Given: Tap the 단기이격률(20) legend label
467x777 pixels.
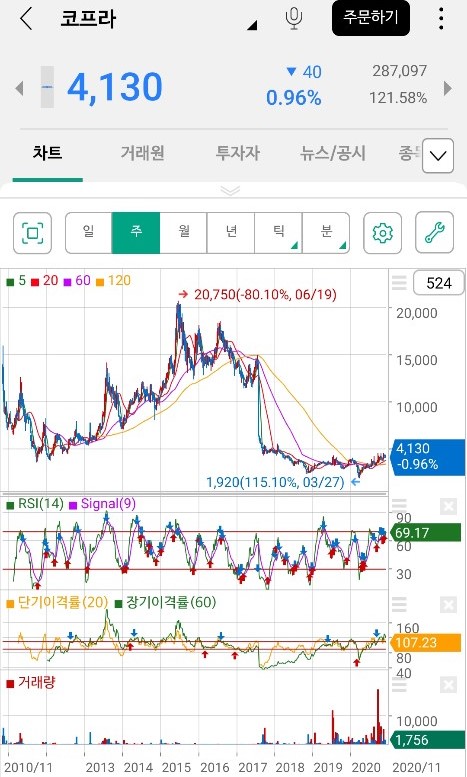Looking at the screenshot, I should point(62,603).
